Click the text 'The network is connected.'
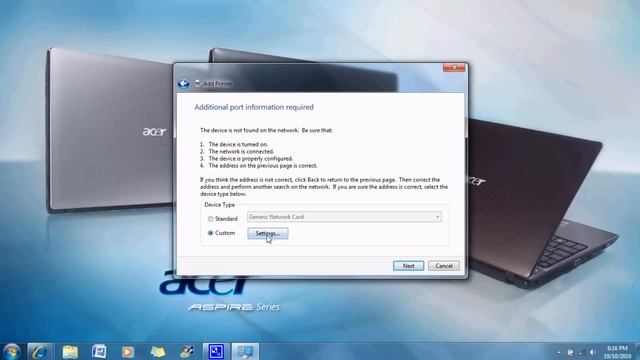Screen dimensions: 640x360 (241, 151)
